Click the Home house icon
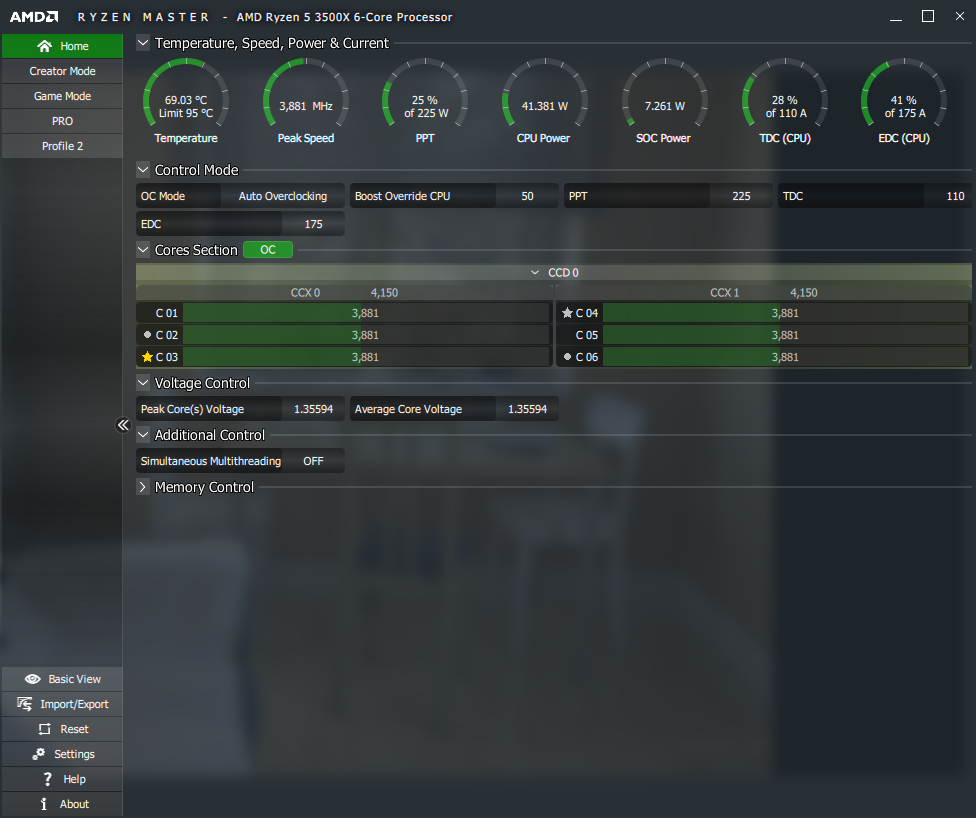Screen dimensions: 976x818 click(44, 46)
